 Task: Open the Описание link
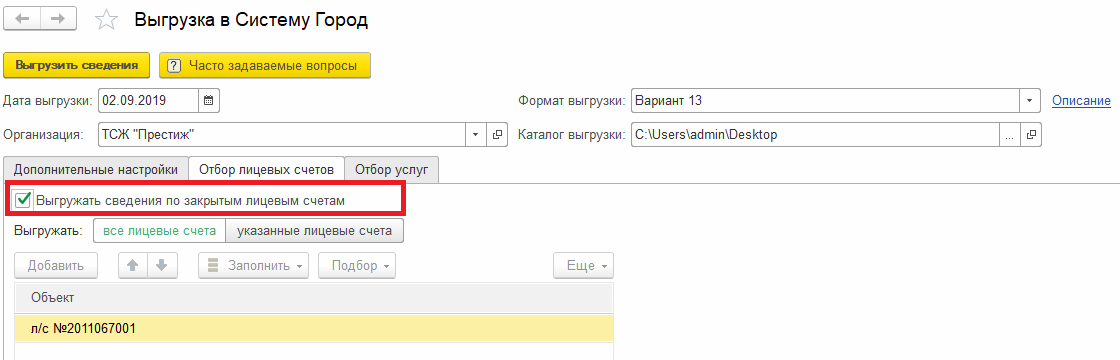coord(1081,101)
